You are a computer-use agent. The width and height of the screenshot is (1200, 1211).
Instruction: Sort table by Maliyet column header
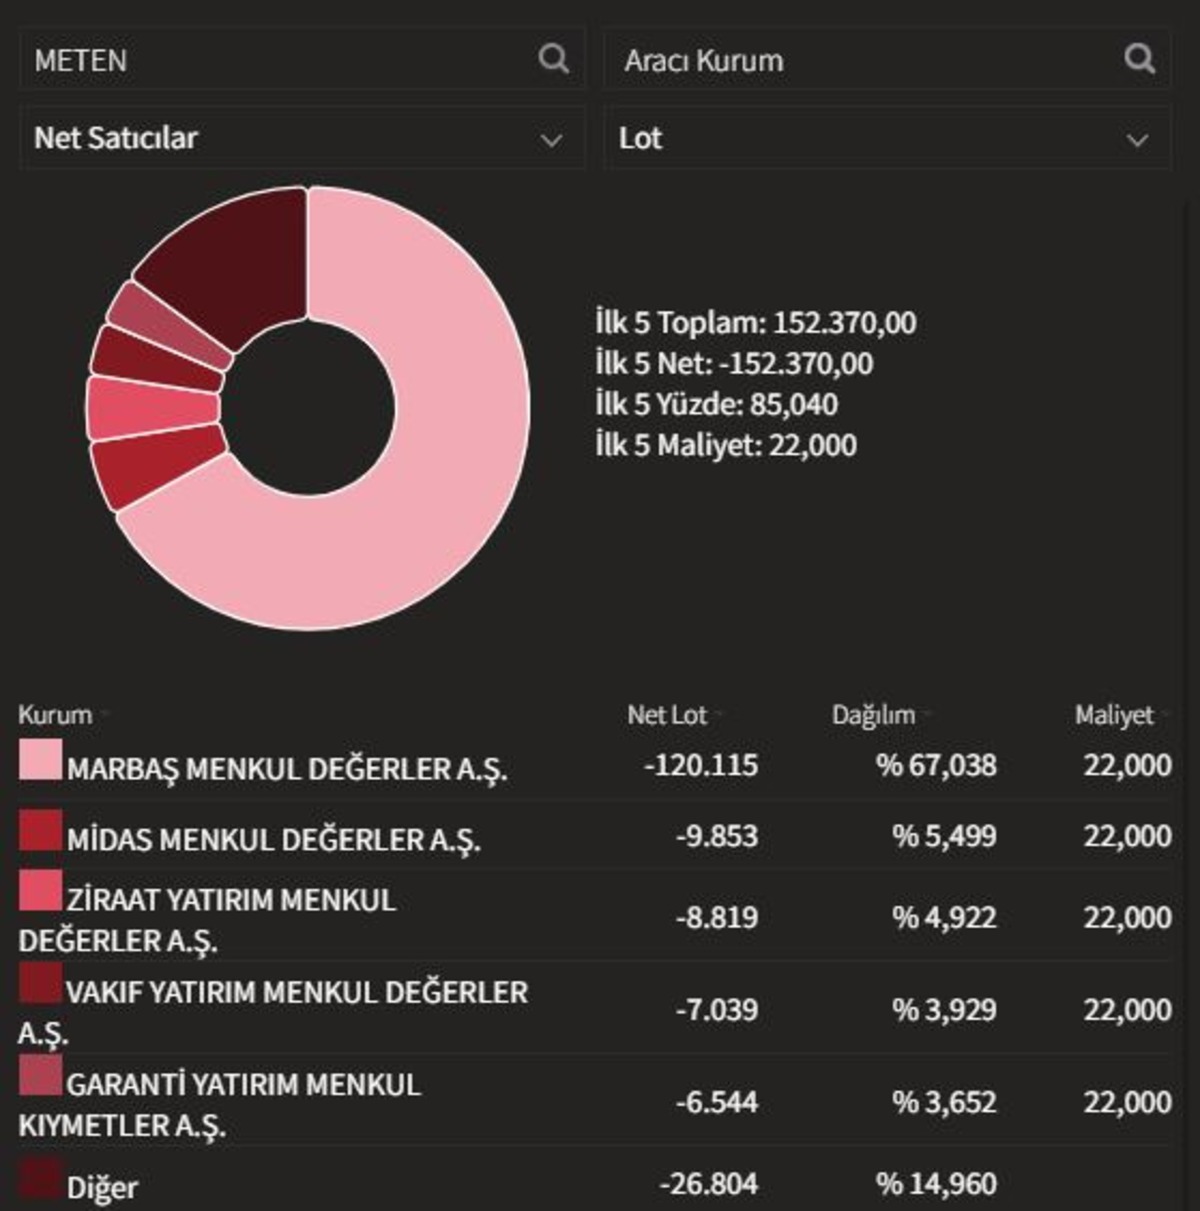1114,715
